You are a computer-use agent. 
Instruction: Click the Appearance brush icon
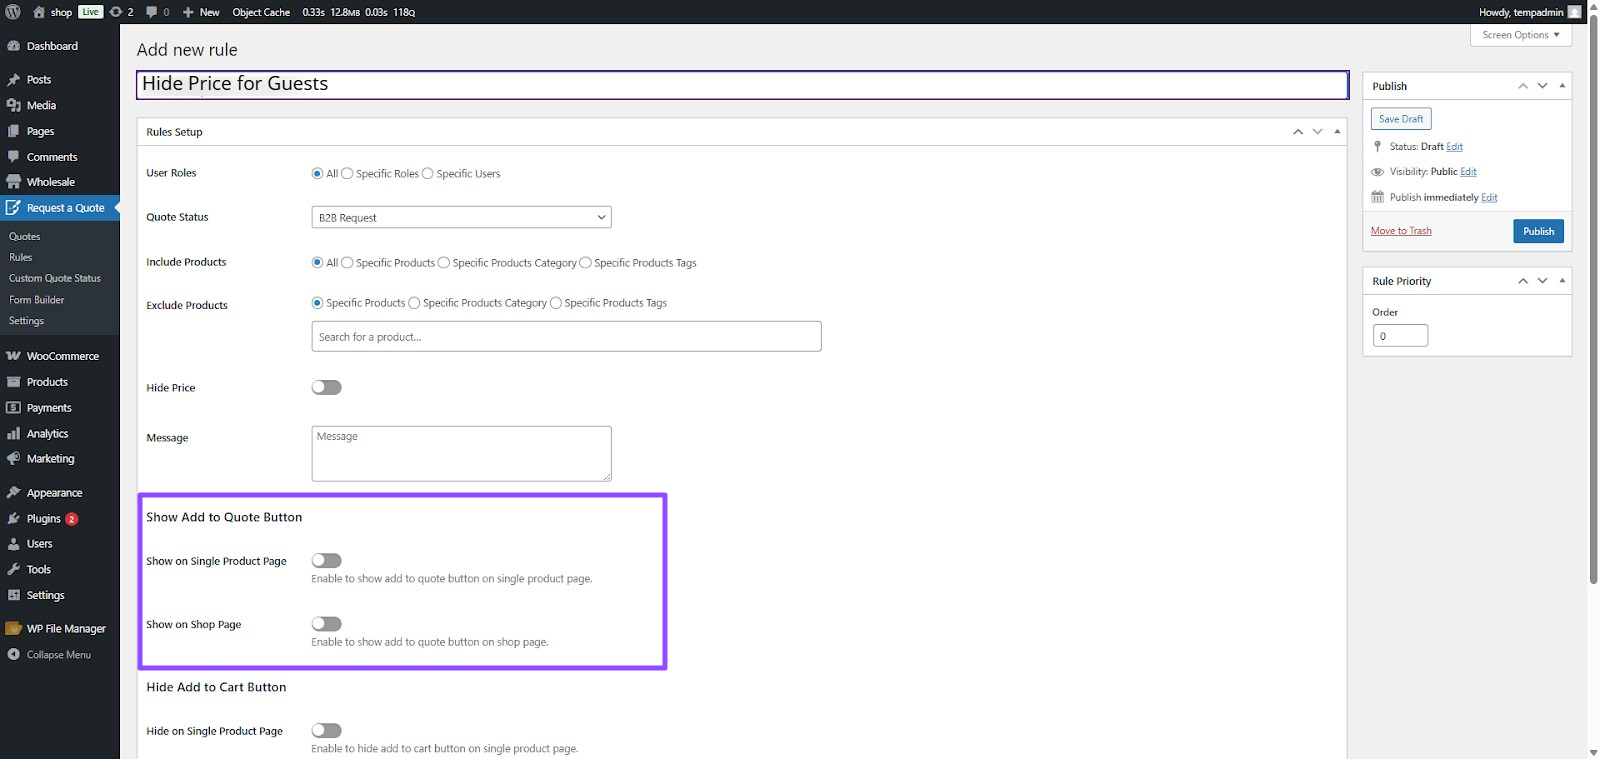(x=13, y=493)
